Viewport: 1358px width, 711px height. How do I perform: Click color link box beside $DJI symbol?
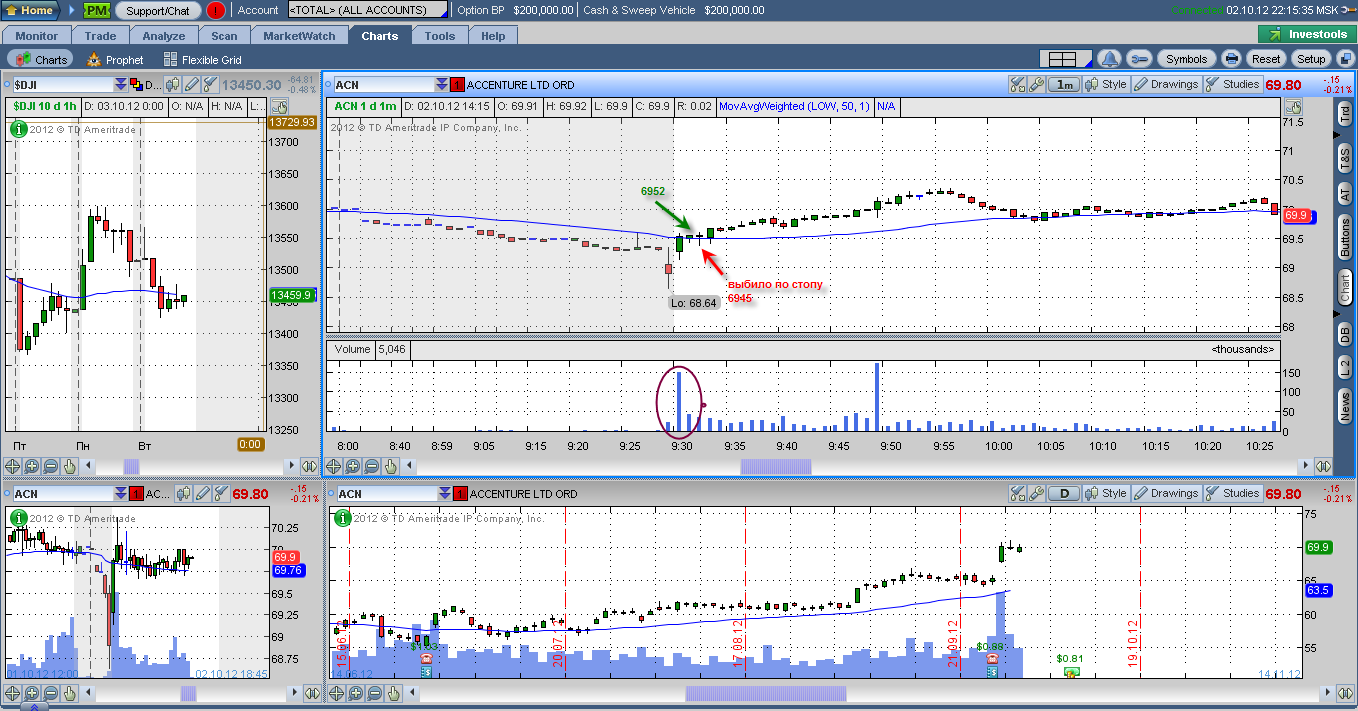point(137,85)
